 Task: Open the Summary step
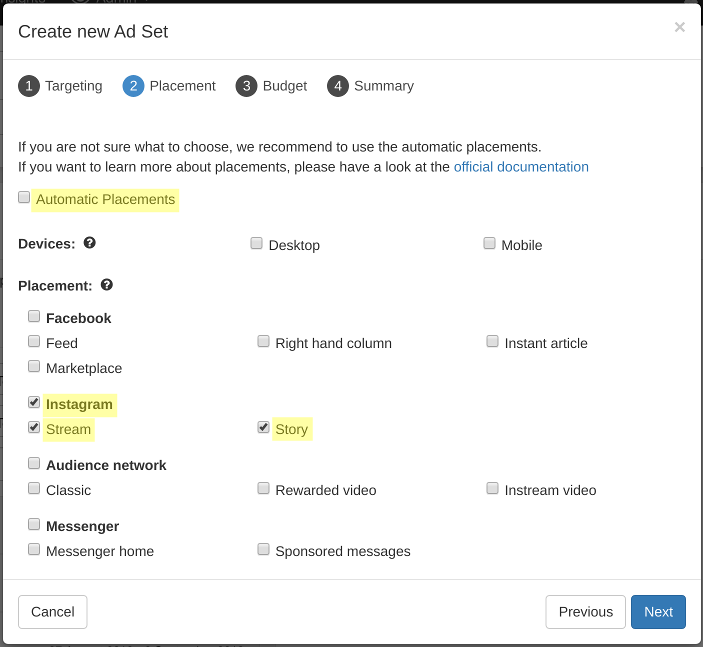pos(371,86)
